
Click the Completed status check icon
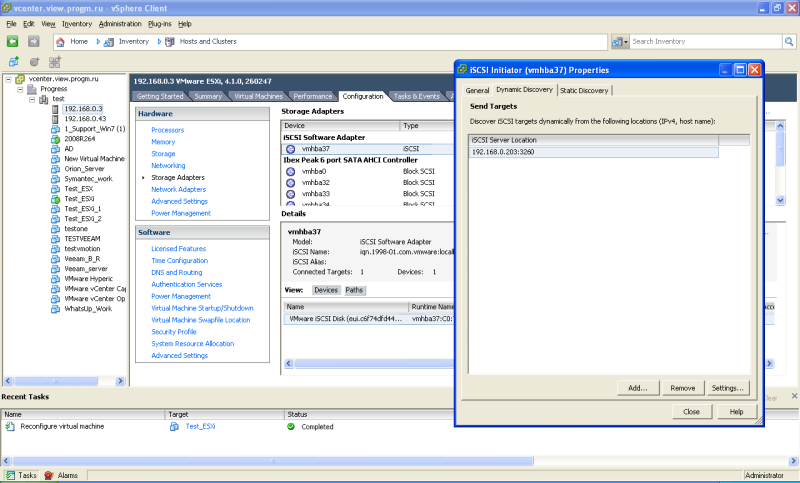tap(291, 427)
